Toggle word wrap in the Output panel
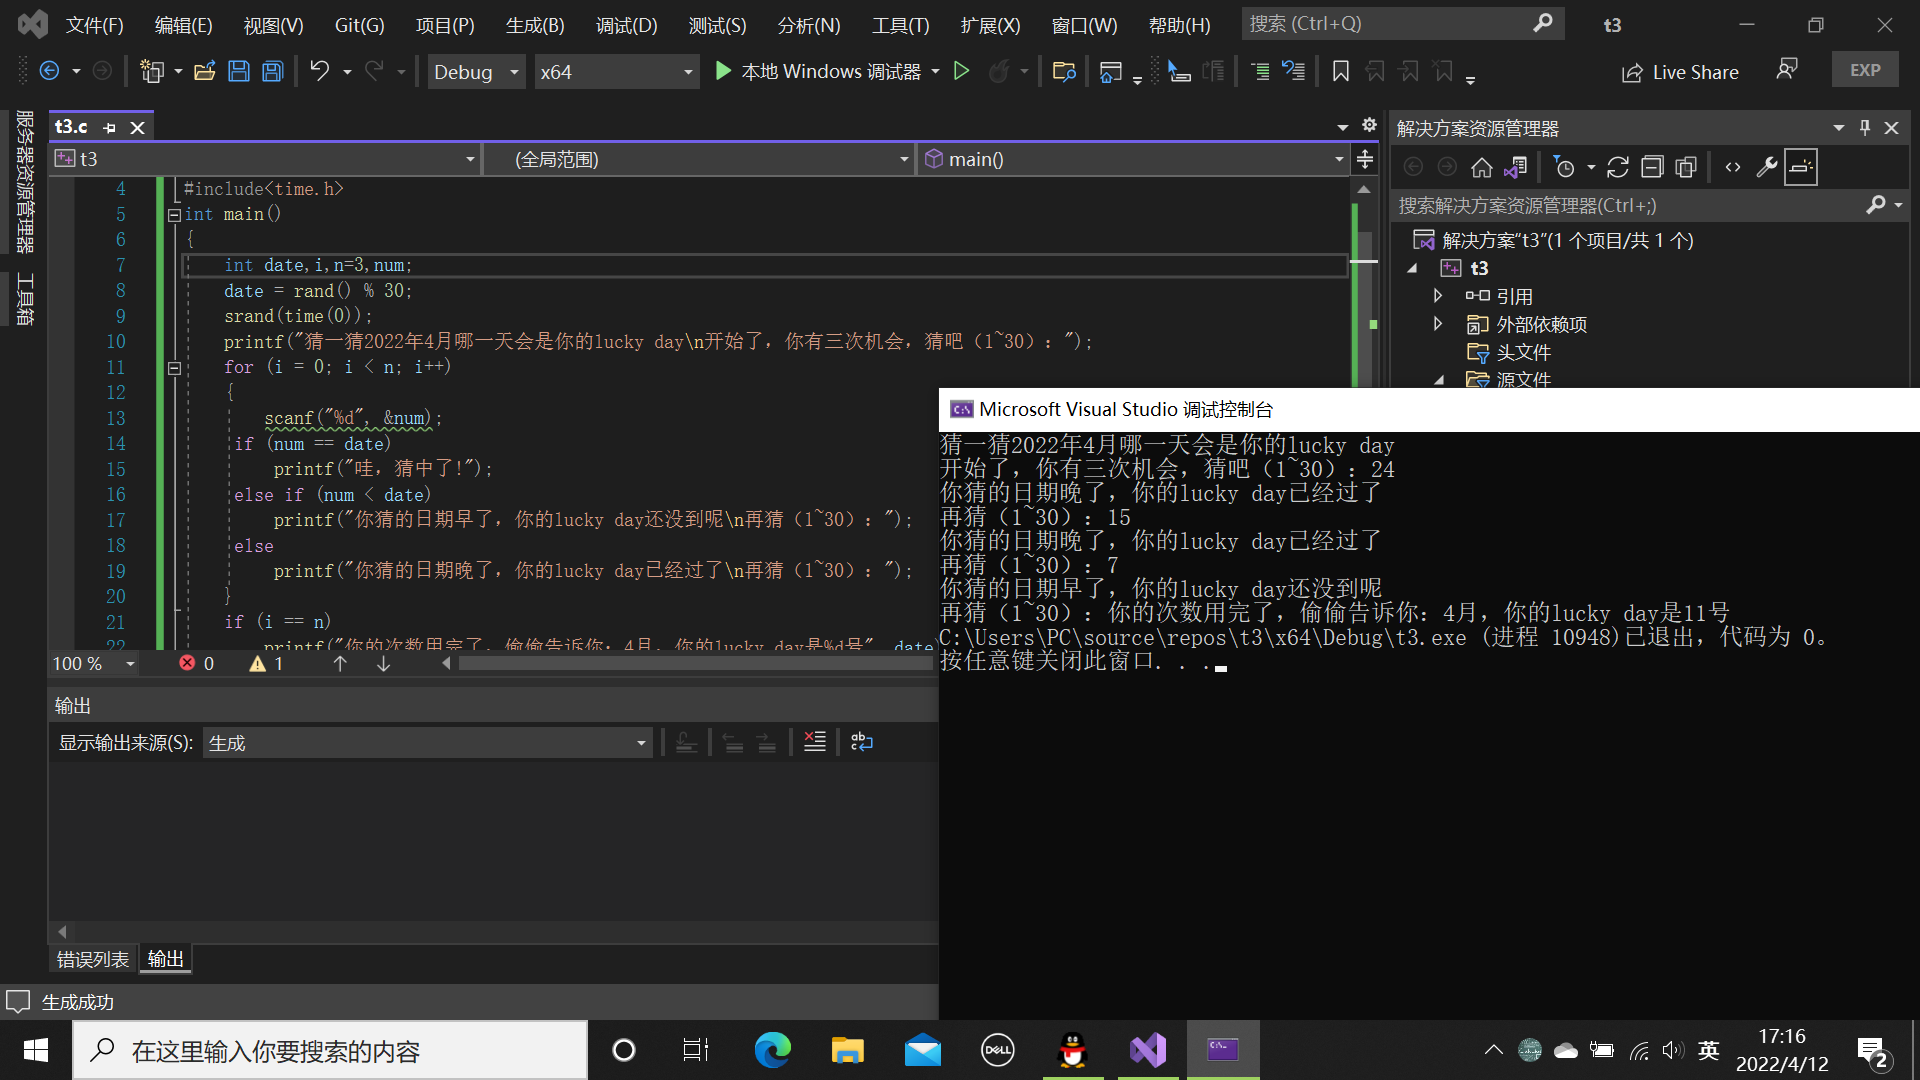Screen dimensions: 1920x1080 (x=862, y=742)
